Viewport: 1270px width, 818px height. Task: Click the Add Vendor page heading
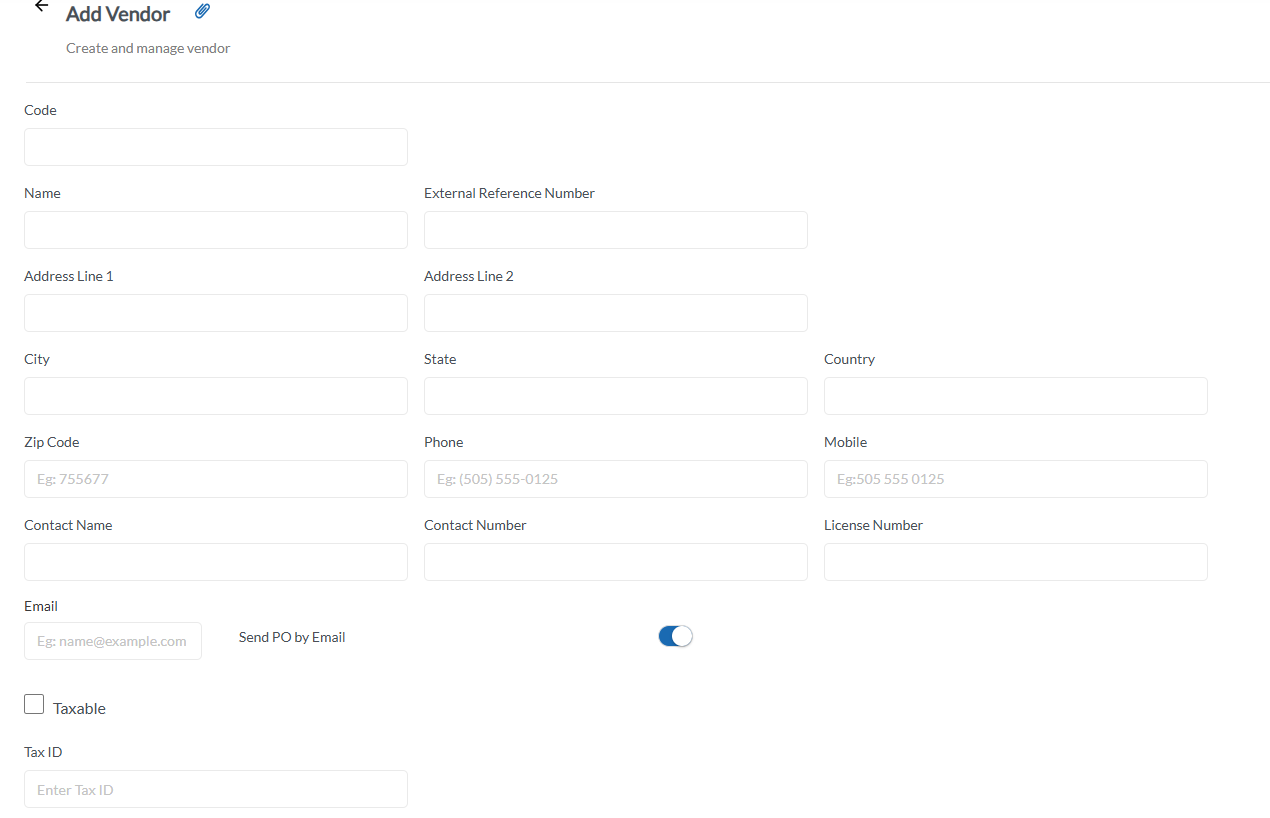pyautogui.click(x=118, y=14)
